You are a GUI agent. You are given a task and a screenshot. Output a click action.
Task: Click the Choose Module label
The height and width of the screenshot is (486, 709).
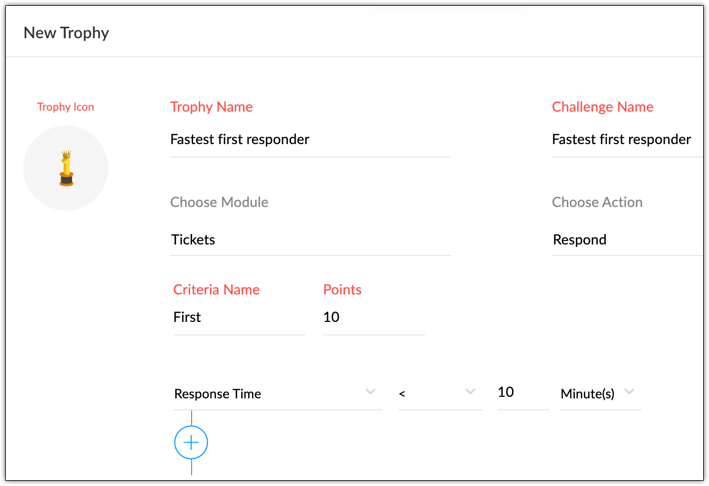pyautogui.click(x=219, y=202)
